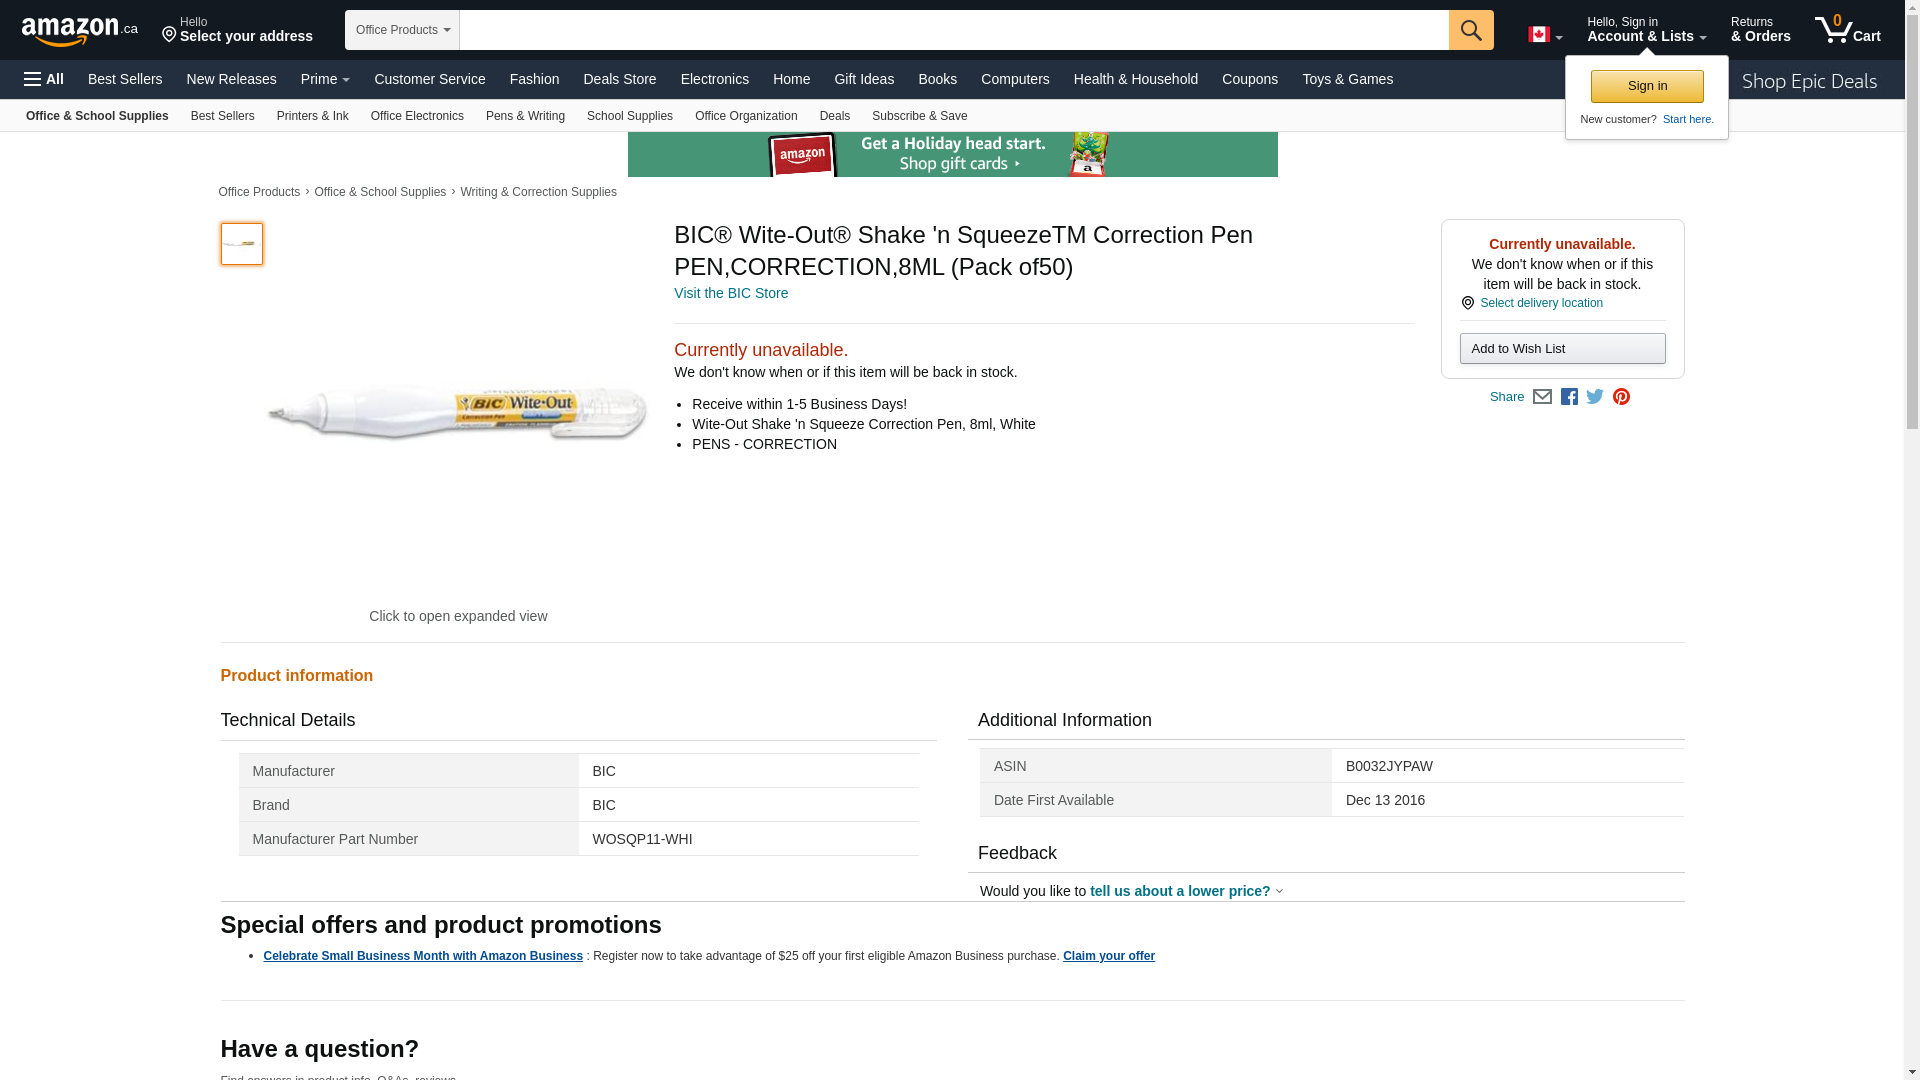Image resolution: width=1920 pixels, height=1080 pixels.
Task: Expand the Office Products search category dropdown
Action: tap(402, 30)
